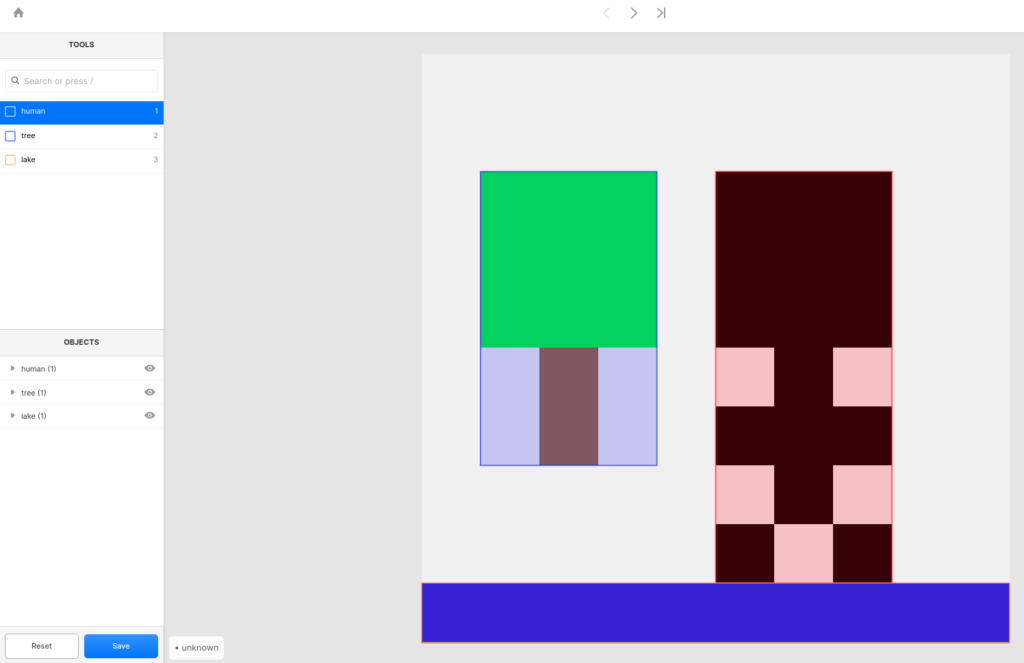
Task: Go to the home page icon
Action: coord(18,13)
